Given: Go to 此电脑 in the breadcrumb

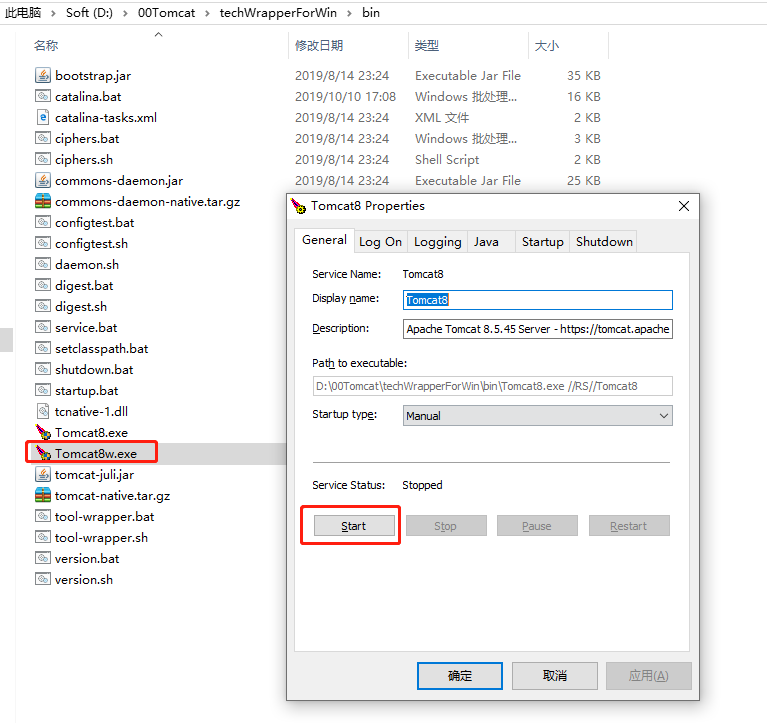Looking at the screenshot, I should point(23,13).
